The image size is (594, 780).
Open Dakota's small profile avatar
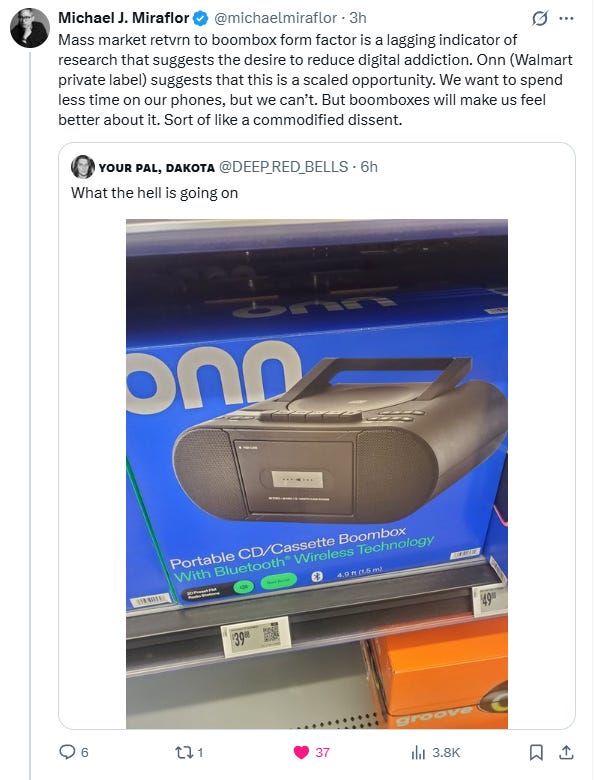83,167
